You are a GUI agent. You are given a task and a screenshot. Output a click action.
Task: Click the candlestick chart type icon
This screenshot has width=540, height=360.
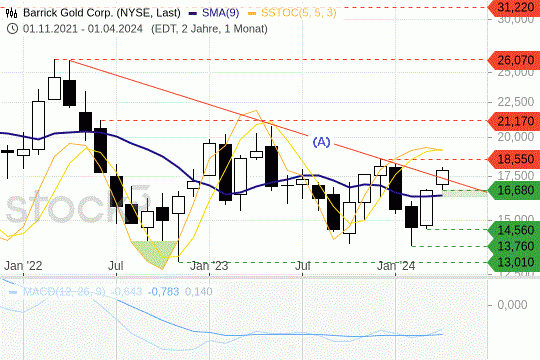[12, 13]
